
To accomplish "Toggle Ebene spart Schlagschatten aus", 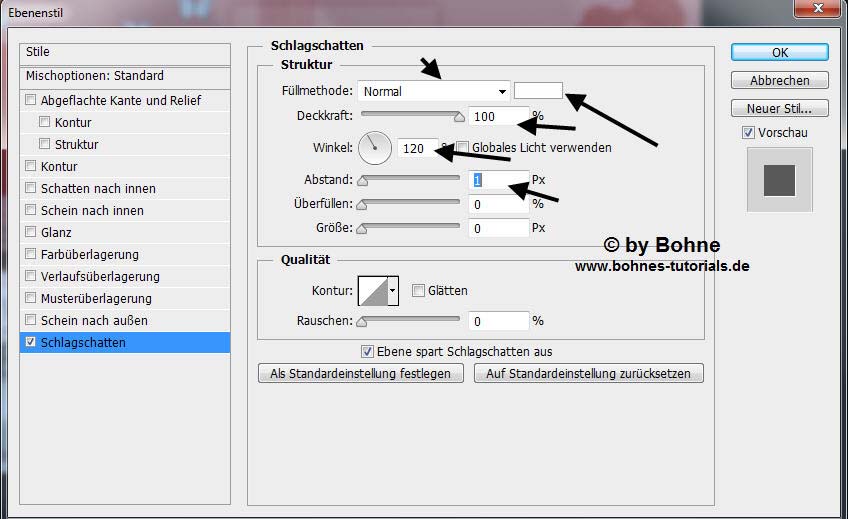I will pyautogui.click(x=368, y=352).
